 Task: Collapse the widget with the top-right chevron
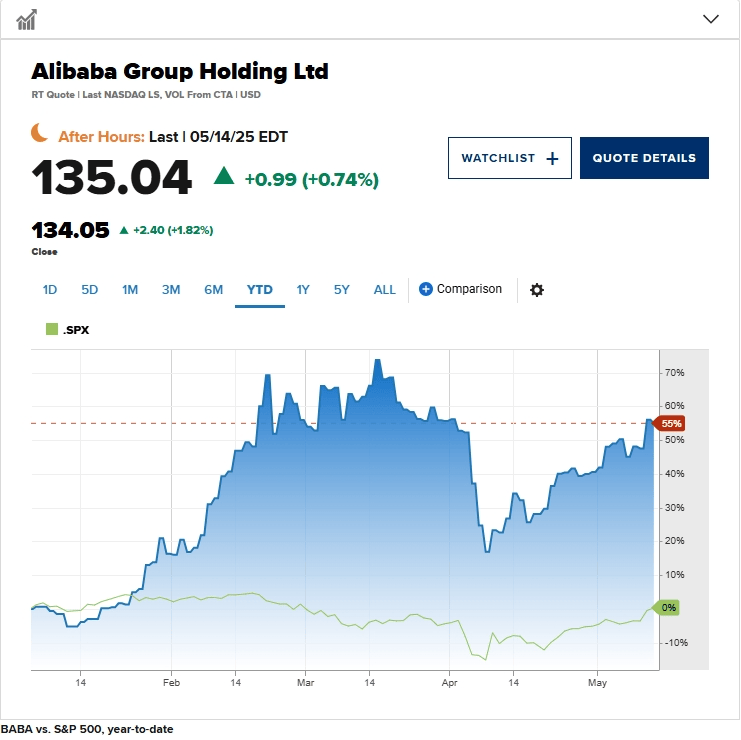(x=710, y=19)
